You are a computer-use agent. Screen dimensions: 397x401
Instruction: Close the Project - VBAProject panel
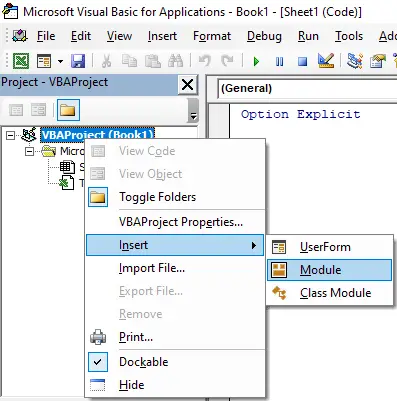188,85
